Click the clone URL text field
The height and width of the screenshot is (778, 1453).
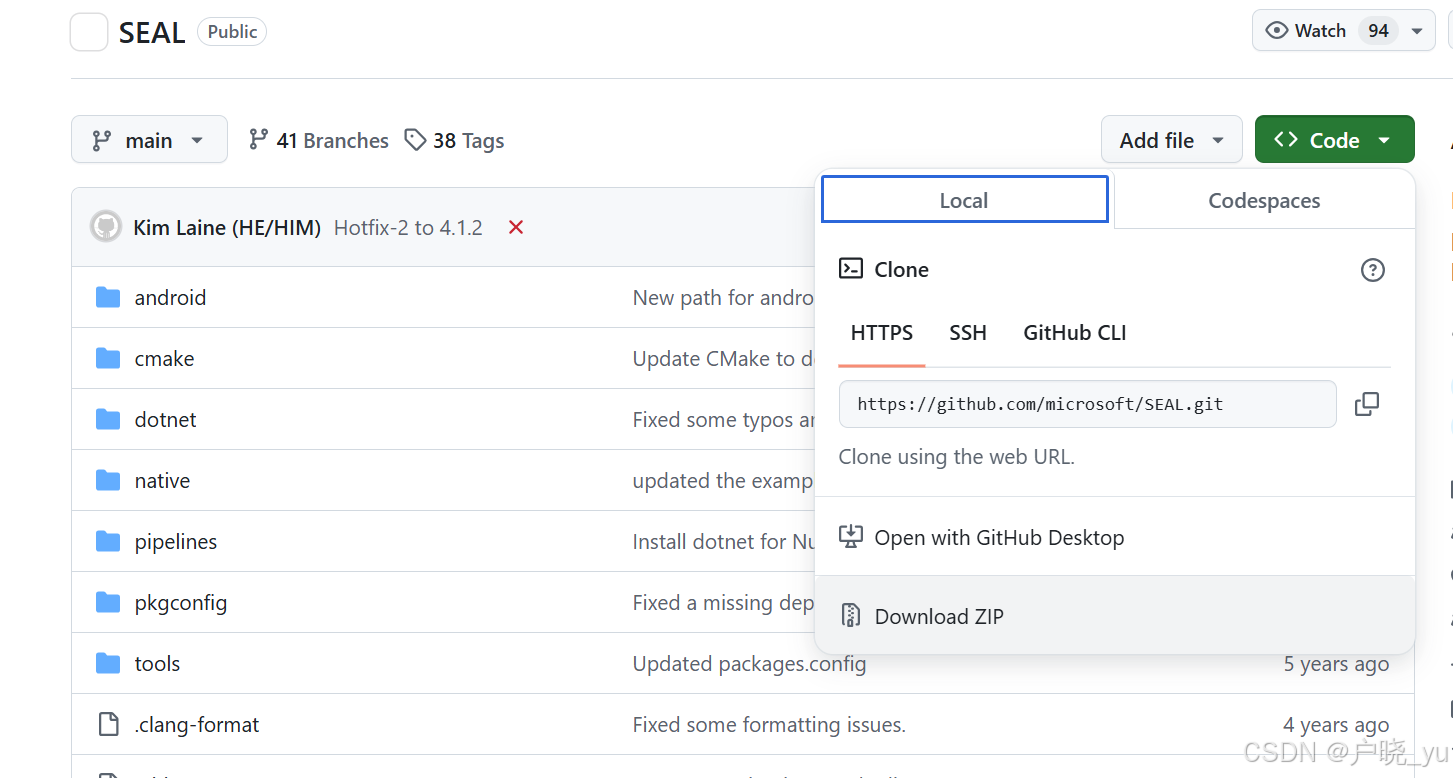[x=1088, y=404]
